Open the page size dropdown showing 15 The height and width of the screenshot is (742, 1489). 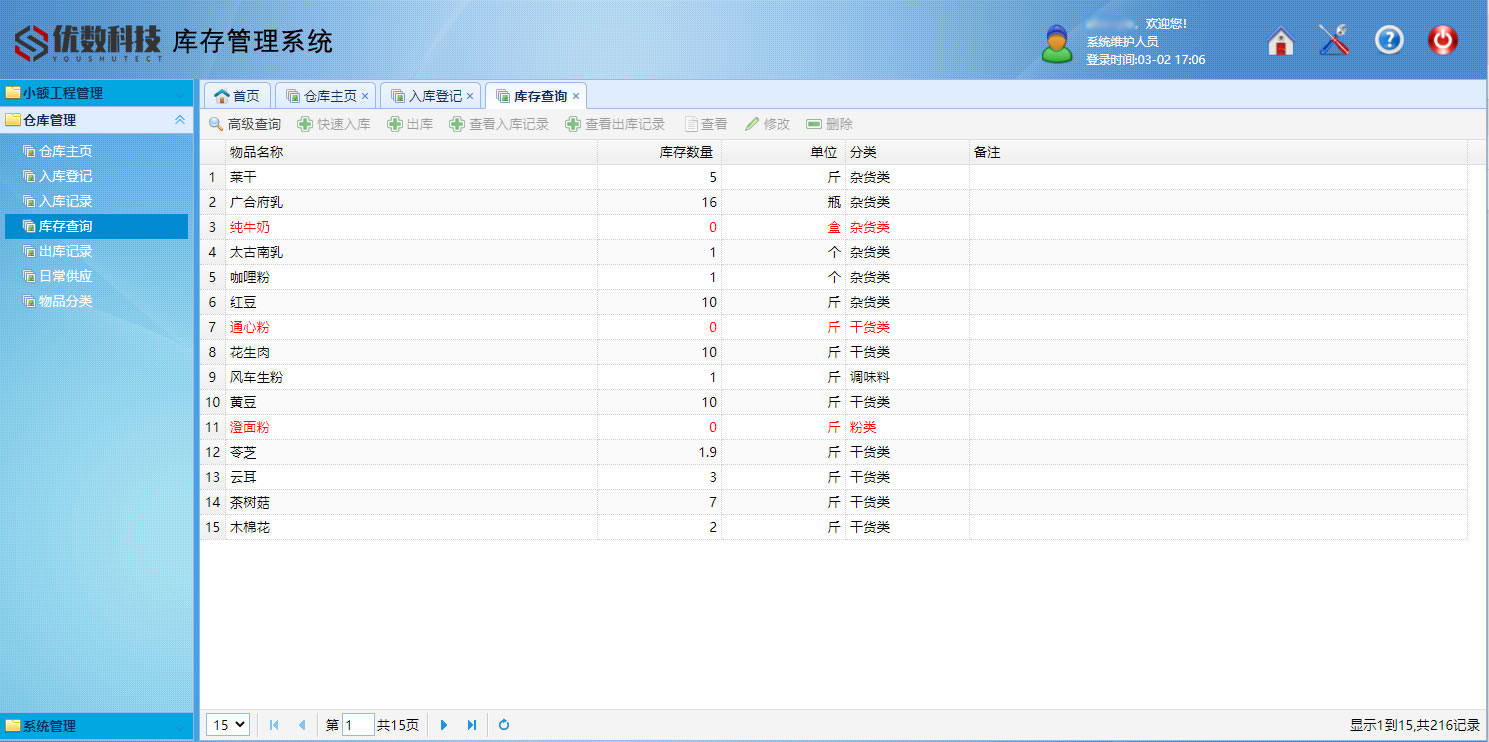pyautogui.click(x=227, y=725)
